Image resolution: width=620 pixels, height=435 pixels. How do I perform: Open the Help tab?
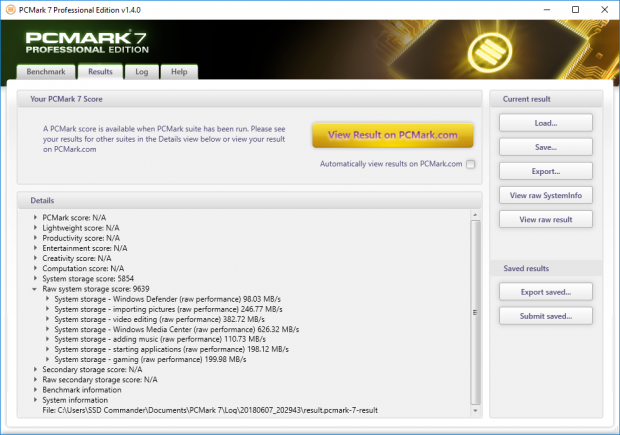(x=179, y=72)
